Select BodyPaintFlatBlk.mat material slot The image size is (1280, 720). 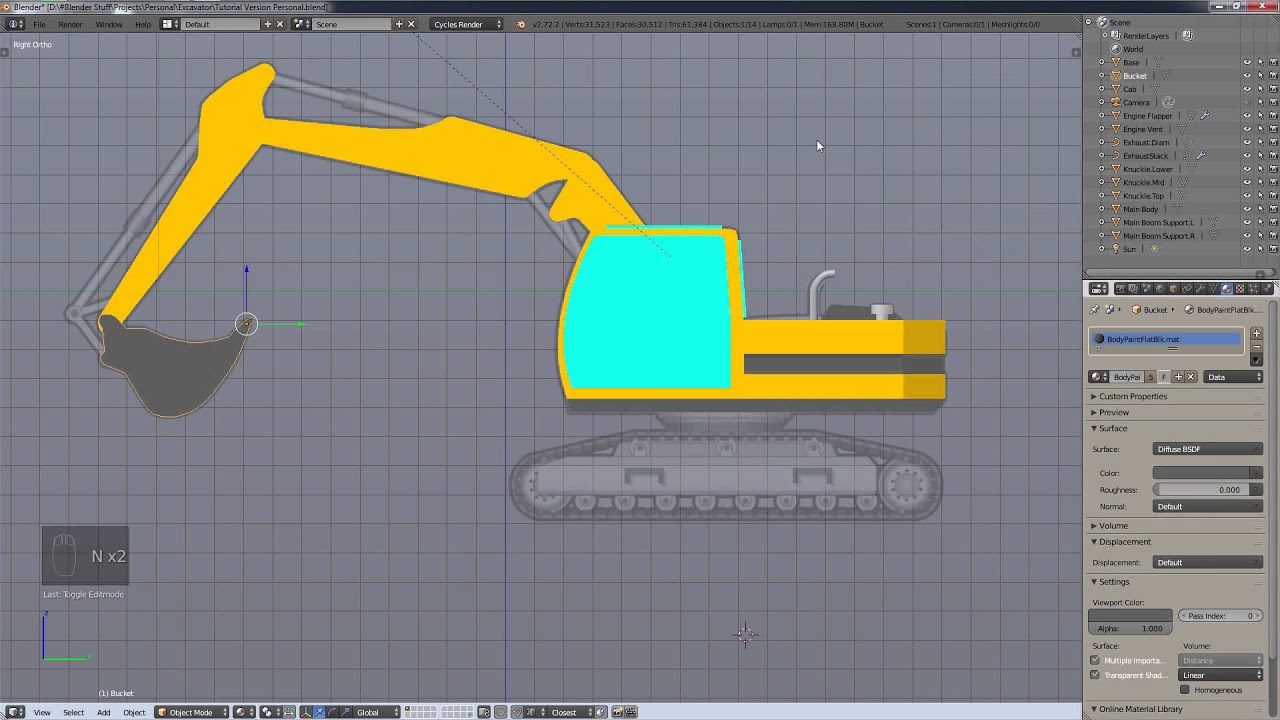(x=1166, y=339)
